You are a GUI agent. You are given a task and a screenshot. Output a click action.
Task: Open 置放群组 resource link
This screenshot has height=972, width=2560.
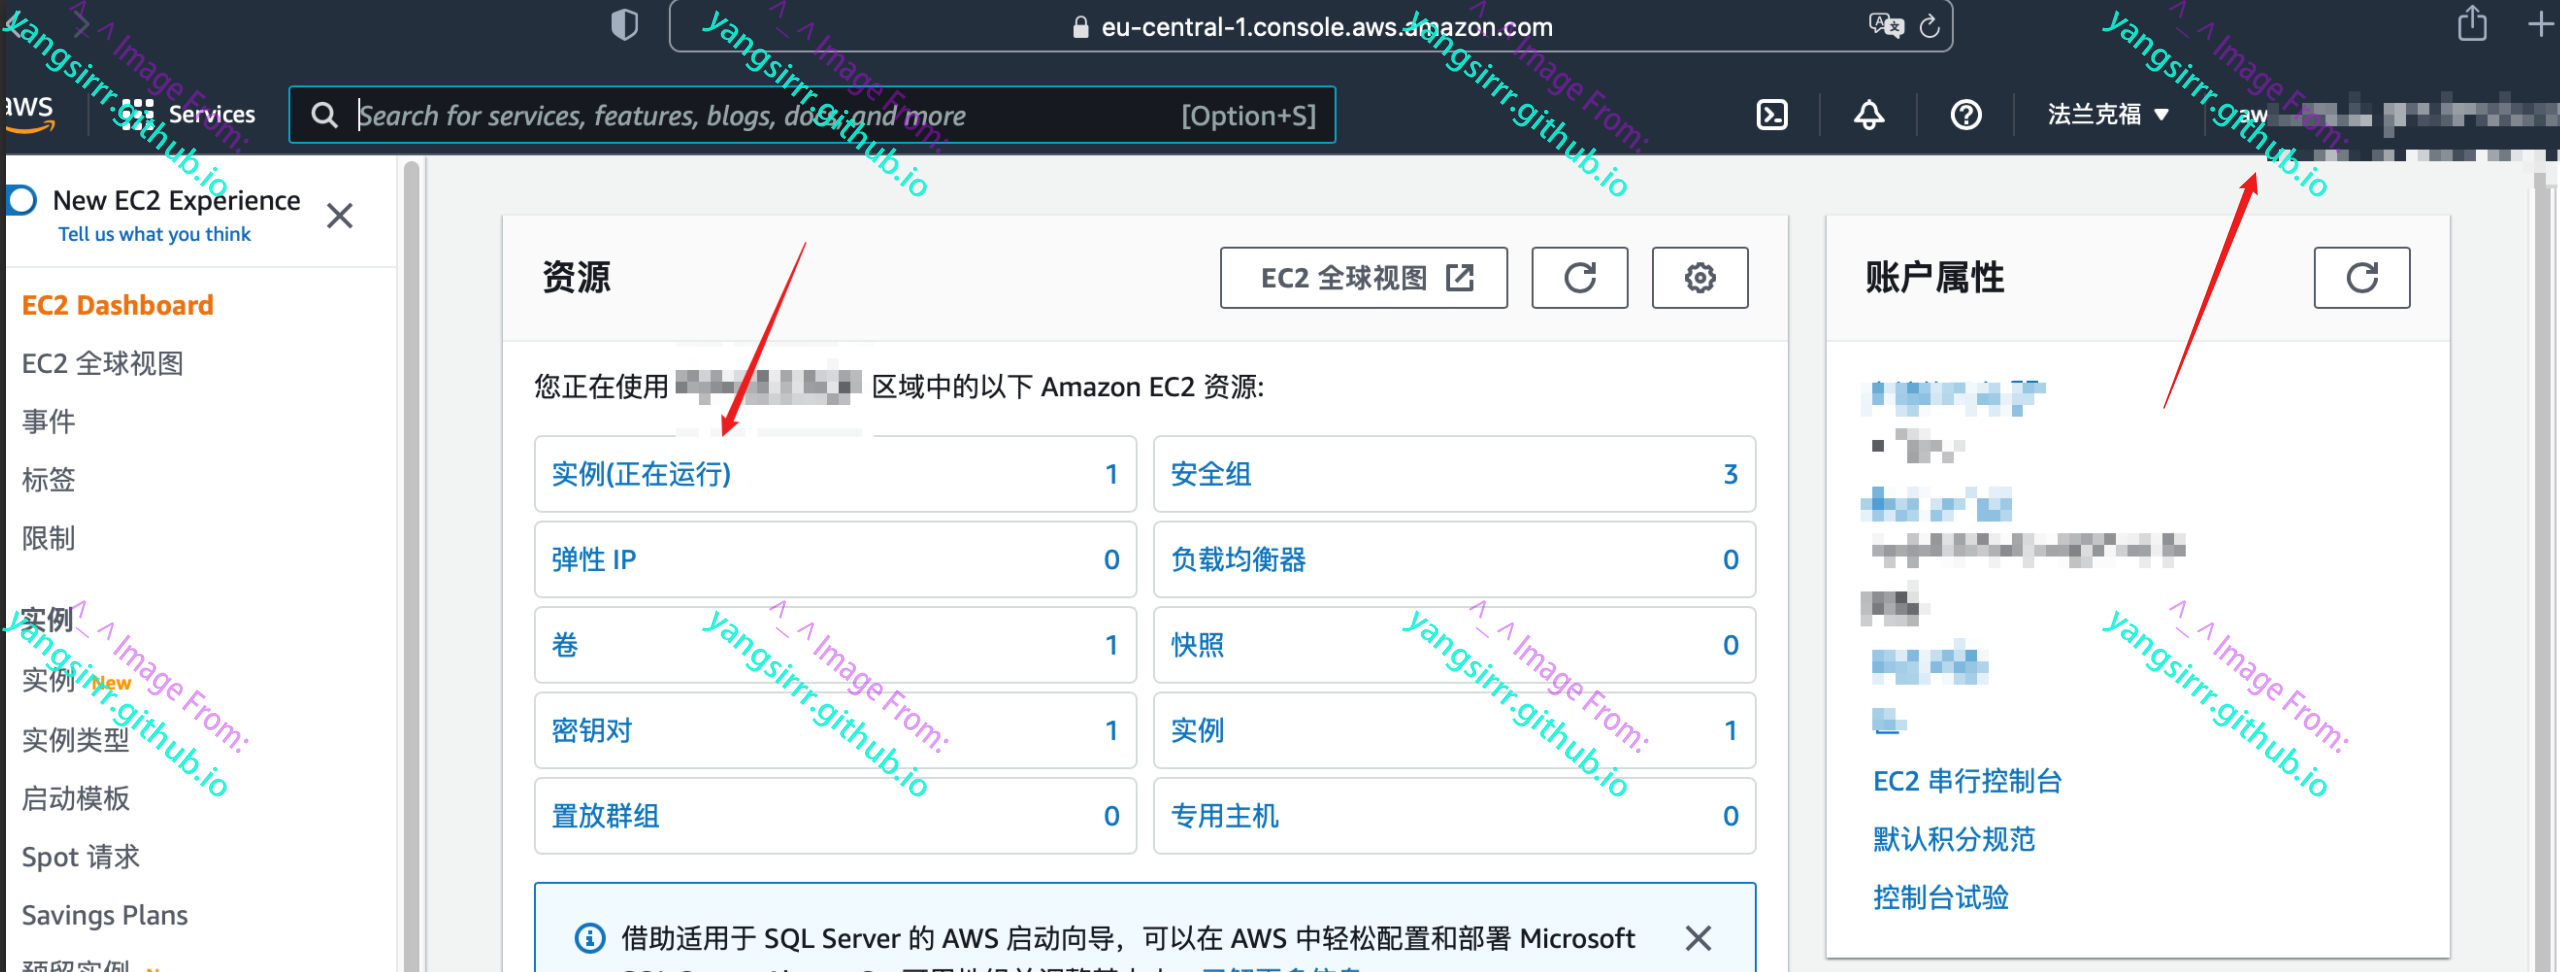tap(605, 816)
